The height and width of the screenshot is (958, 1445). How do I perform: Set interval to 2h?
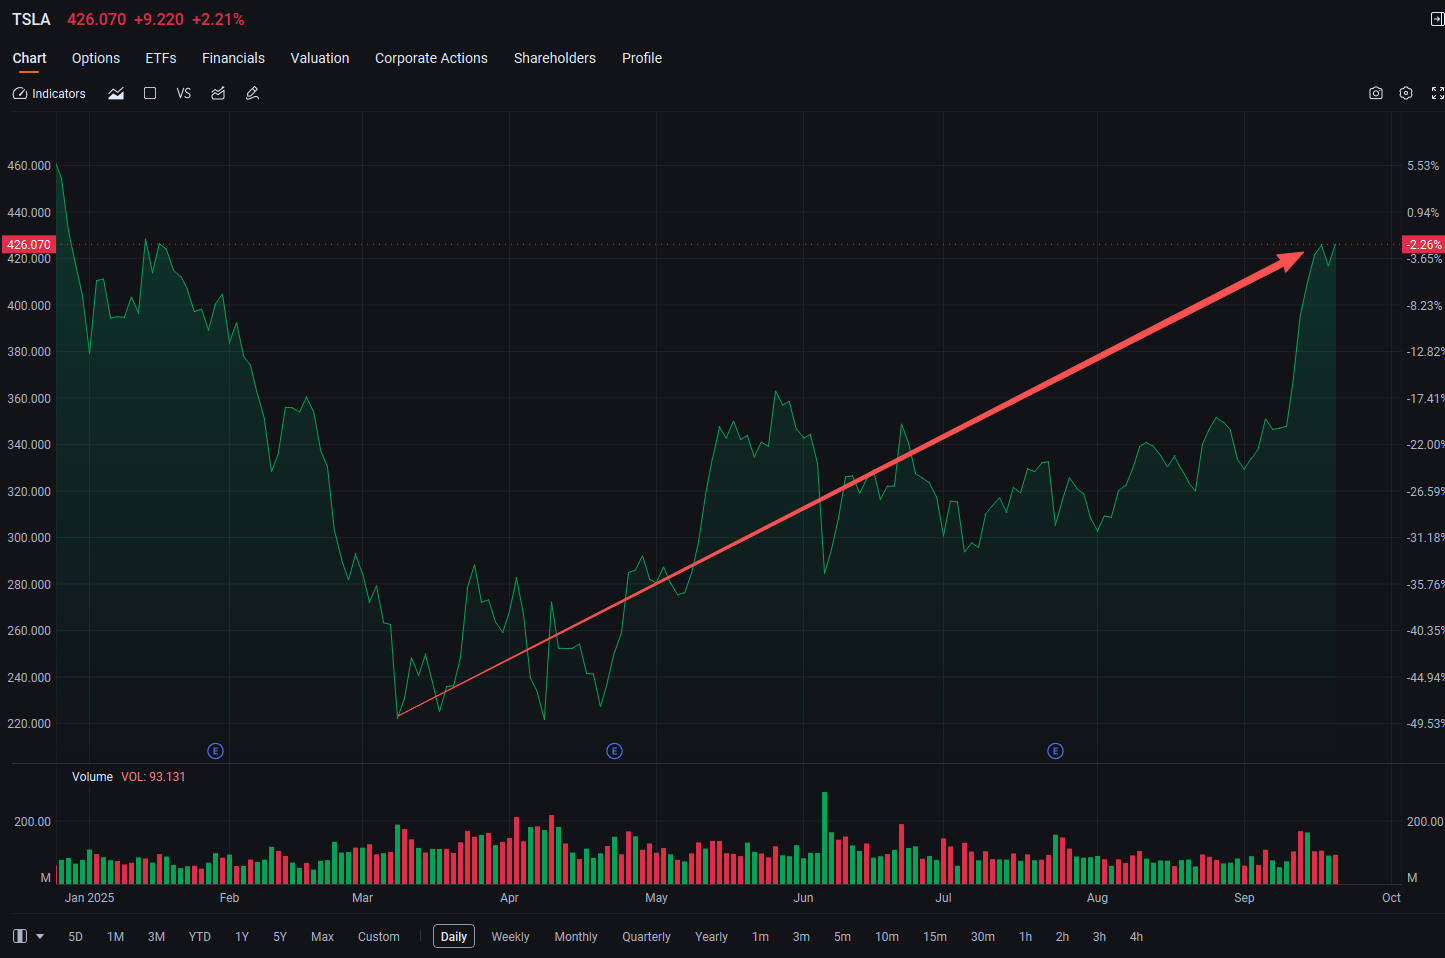coord(1062,937)
